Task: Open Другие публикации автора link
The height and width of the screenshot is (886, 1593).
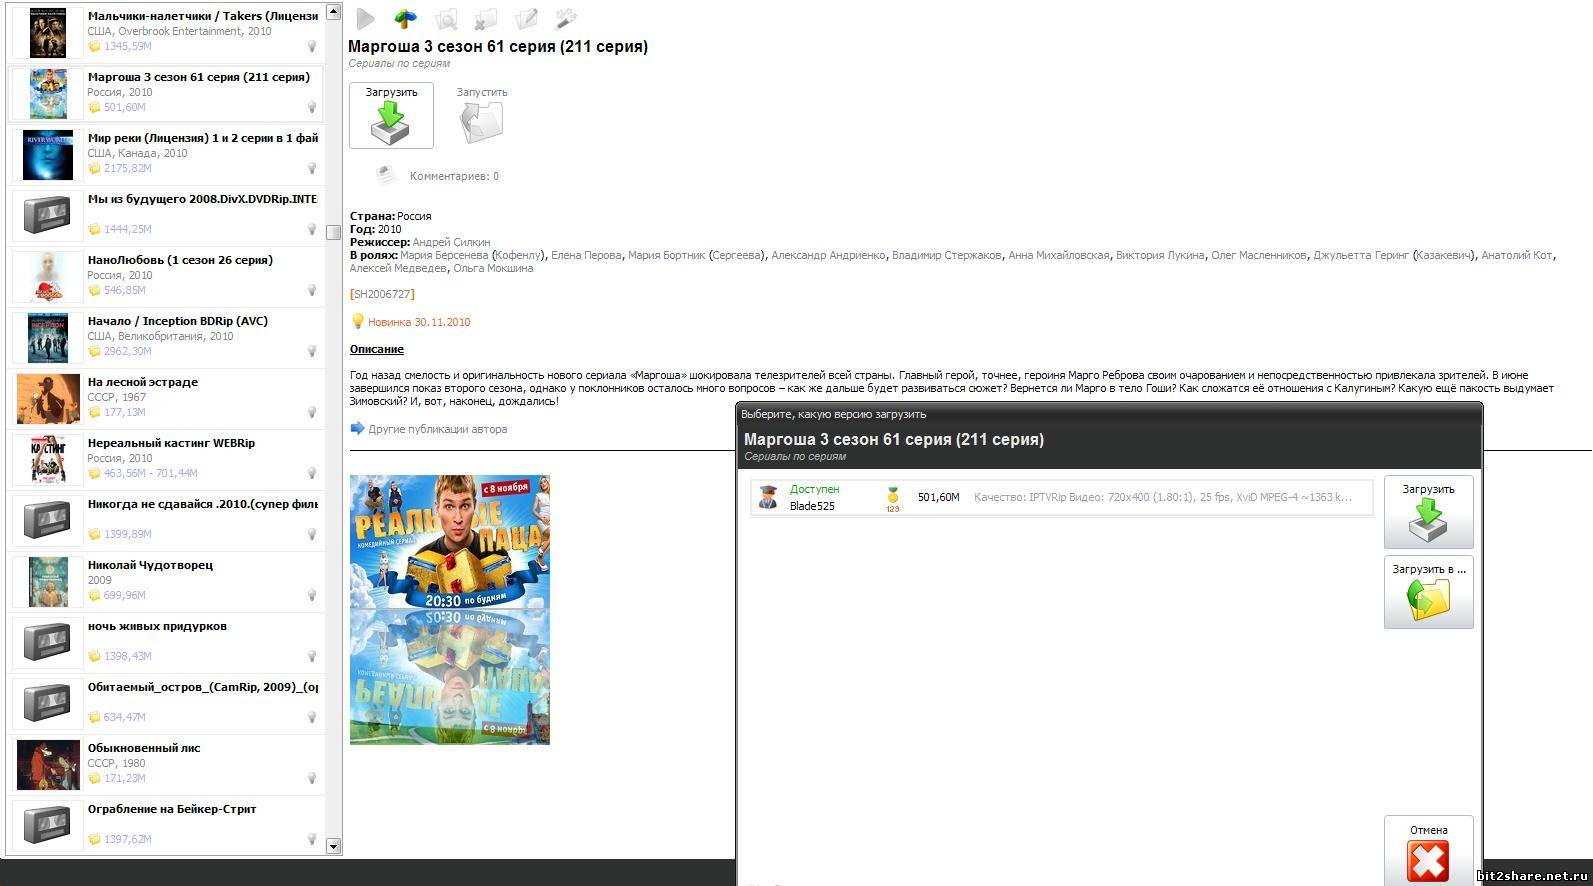Action: coord(437,429)
